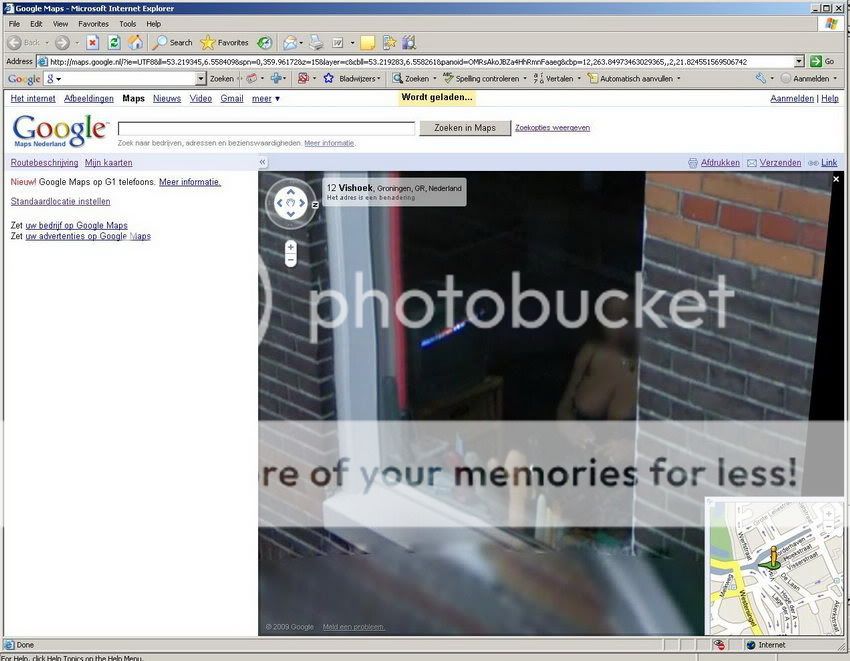
Task: Click the IE Forward arrow button
Action: pyautogui.click(x=62, y=42)
